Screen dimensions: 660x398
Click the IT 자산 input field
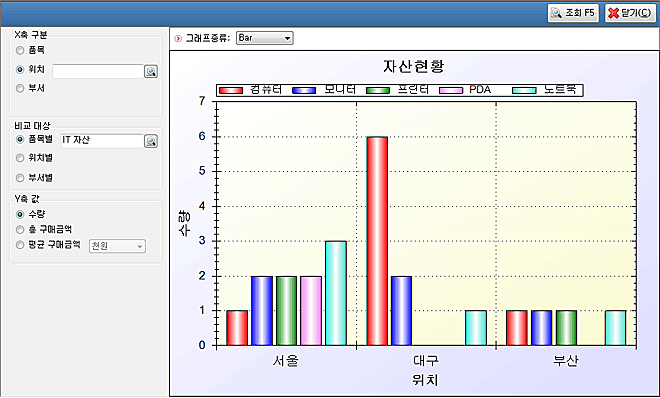coord(102,141)
